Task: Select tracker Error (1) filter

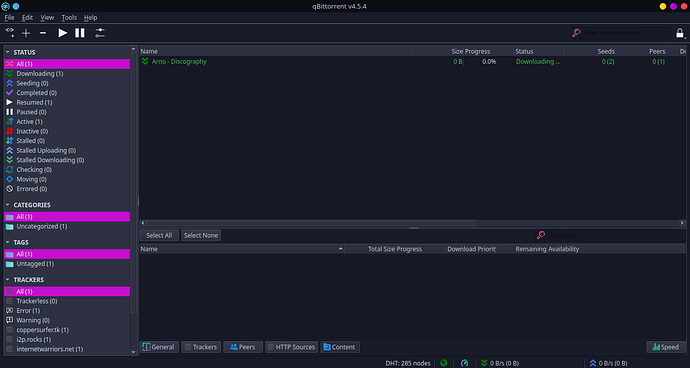Action: tap(67, 311)
